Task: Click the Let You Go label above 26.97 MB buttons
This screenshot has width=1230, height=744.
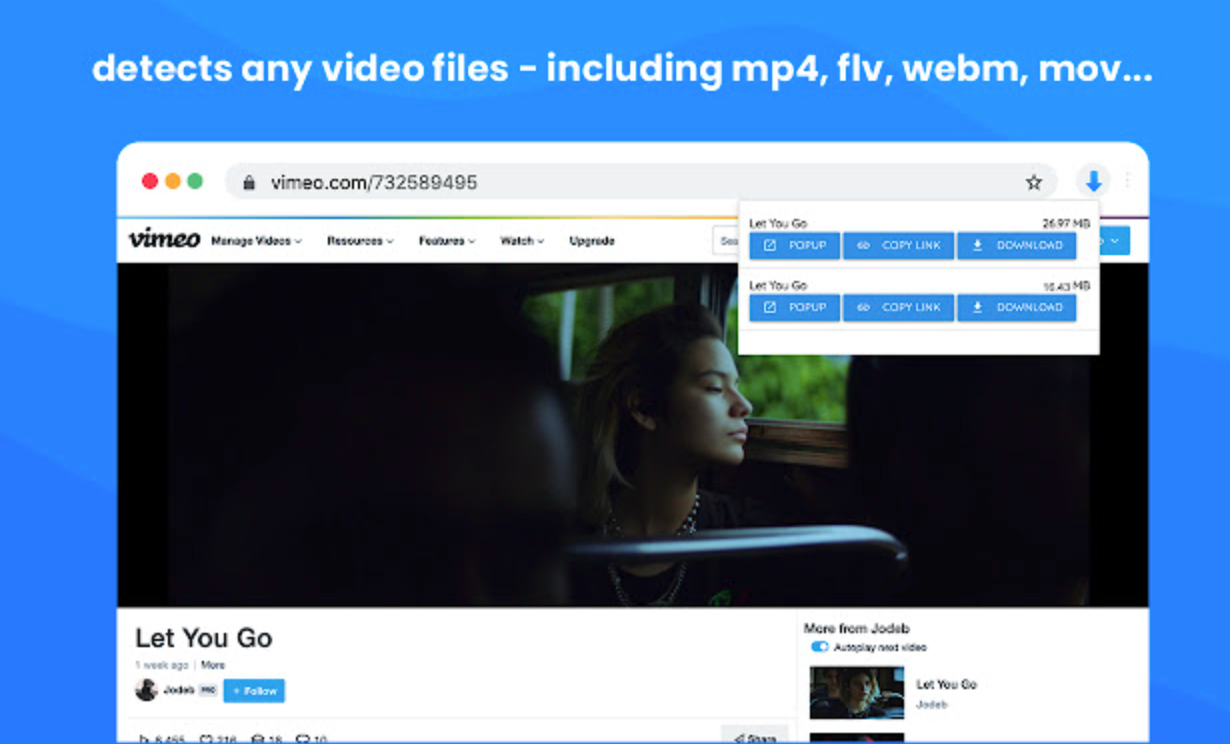Action: [778, 224]
